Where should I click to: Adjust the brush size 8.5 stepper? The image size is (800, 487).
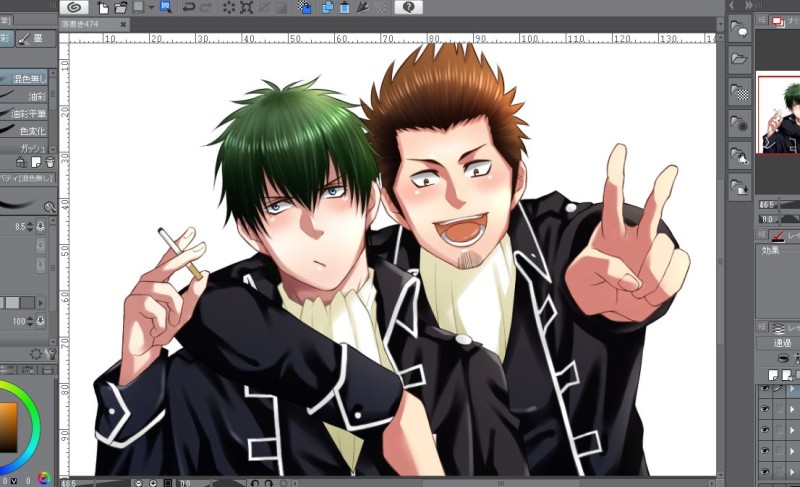coord(30,226)
